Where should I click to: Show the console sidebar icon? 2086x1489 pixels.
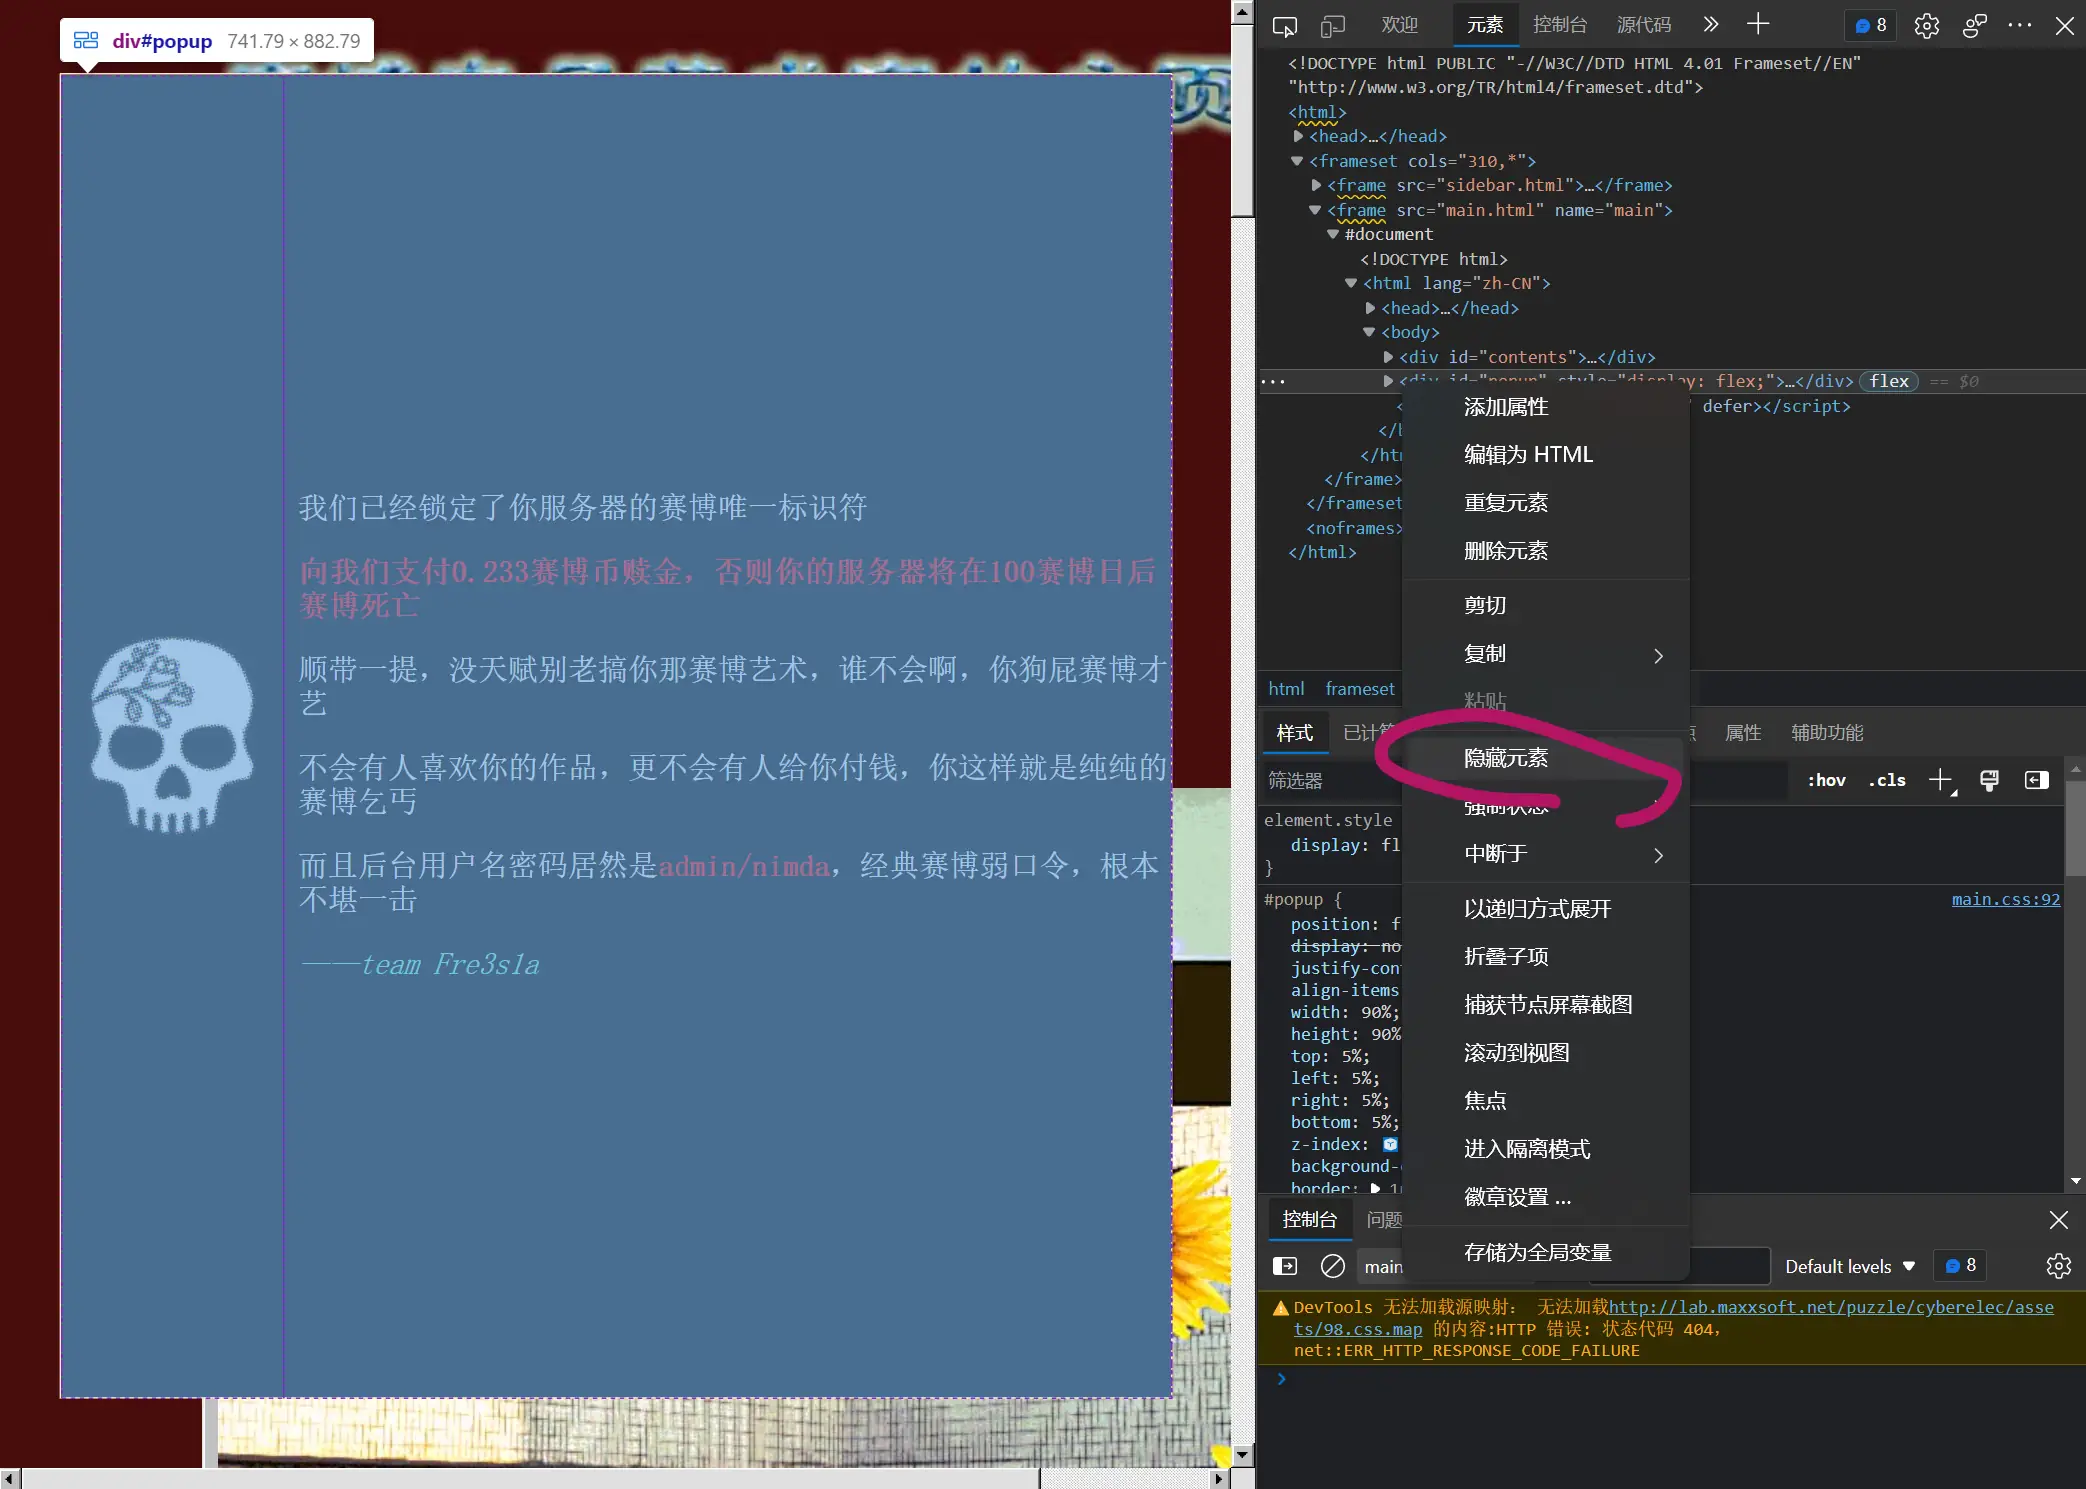(1285, 1266)
